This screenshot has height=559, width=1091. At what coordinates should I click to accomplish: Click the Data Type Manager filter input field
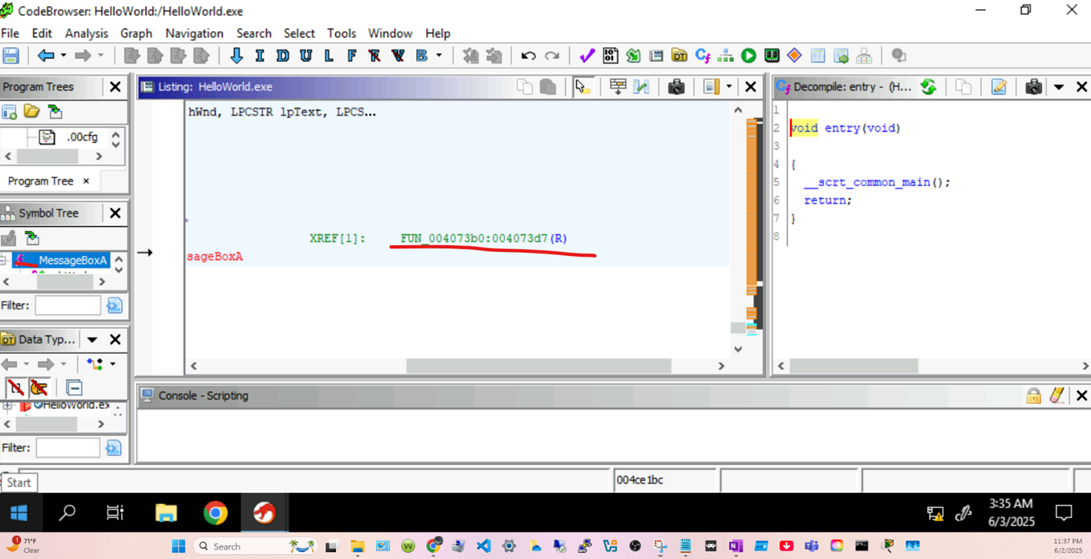tap(67, 448)
